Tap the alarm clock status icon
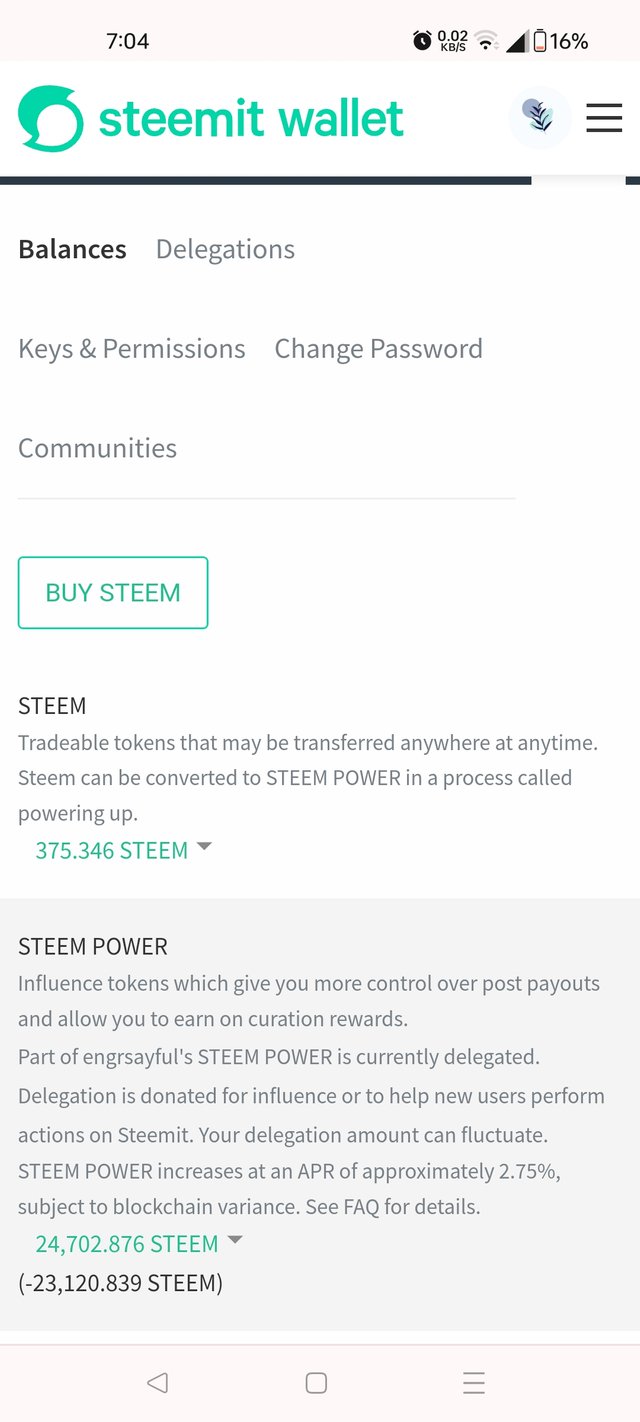 click(x=422, y=41)
